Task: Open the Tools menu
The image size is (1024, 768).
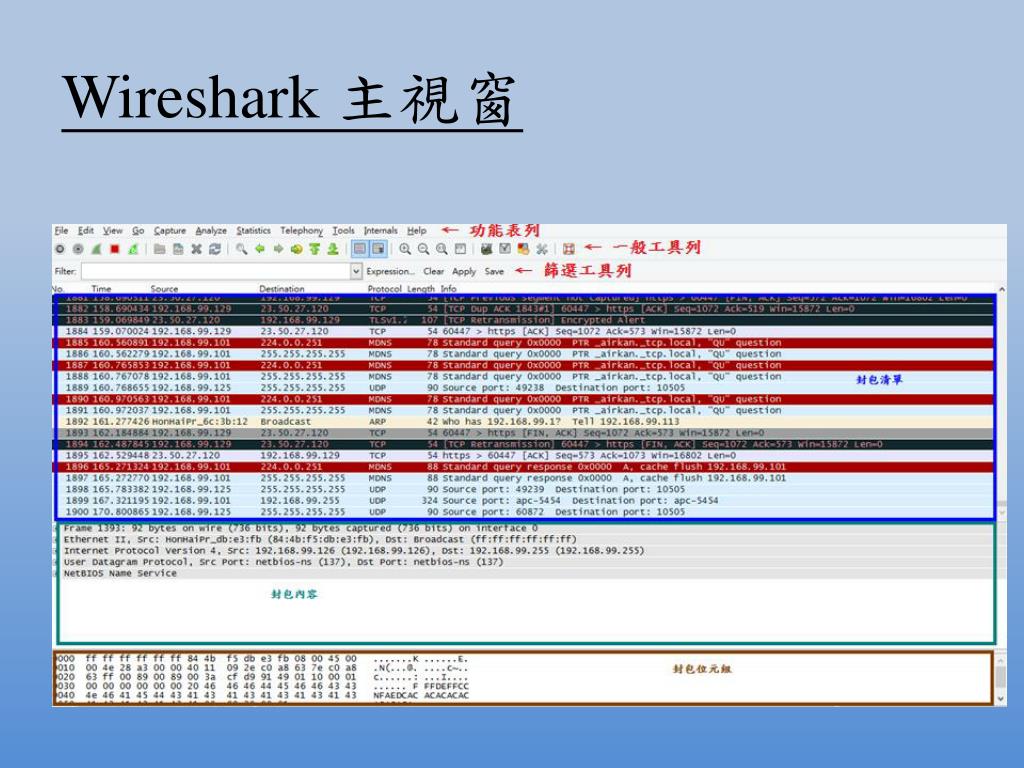Action: tap(344, 231)
